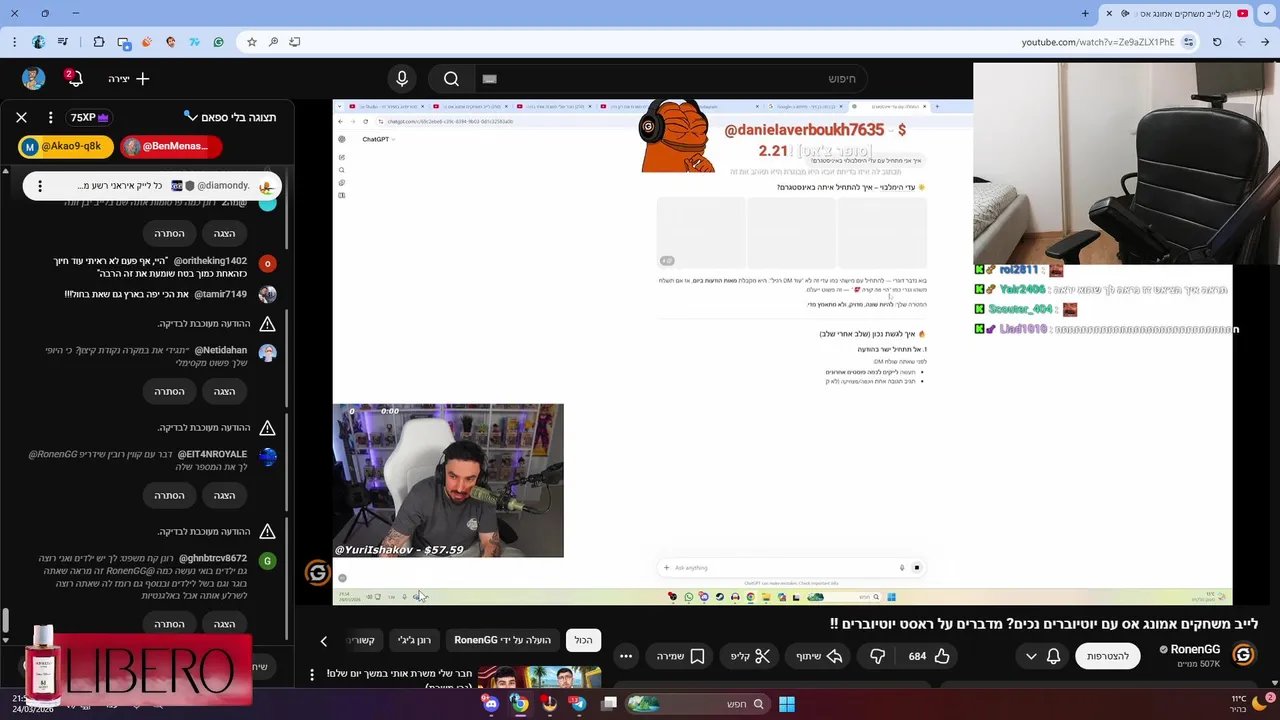
Task: Open Windows Start menu
Action: pyautogui.click(x=787, y=704)
